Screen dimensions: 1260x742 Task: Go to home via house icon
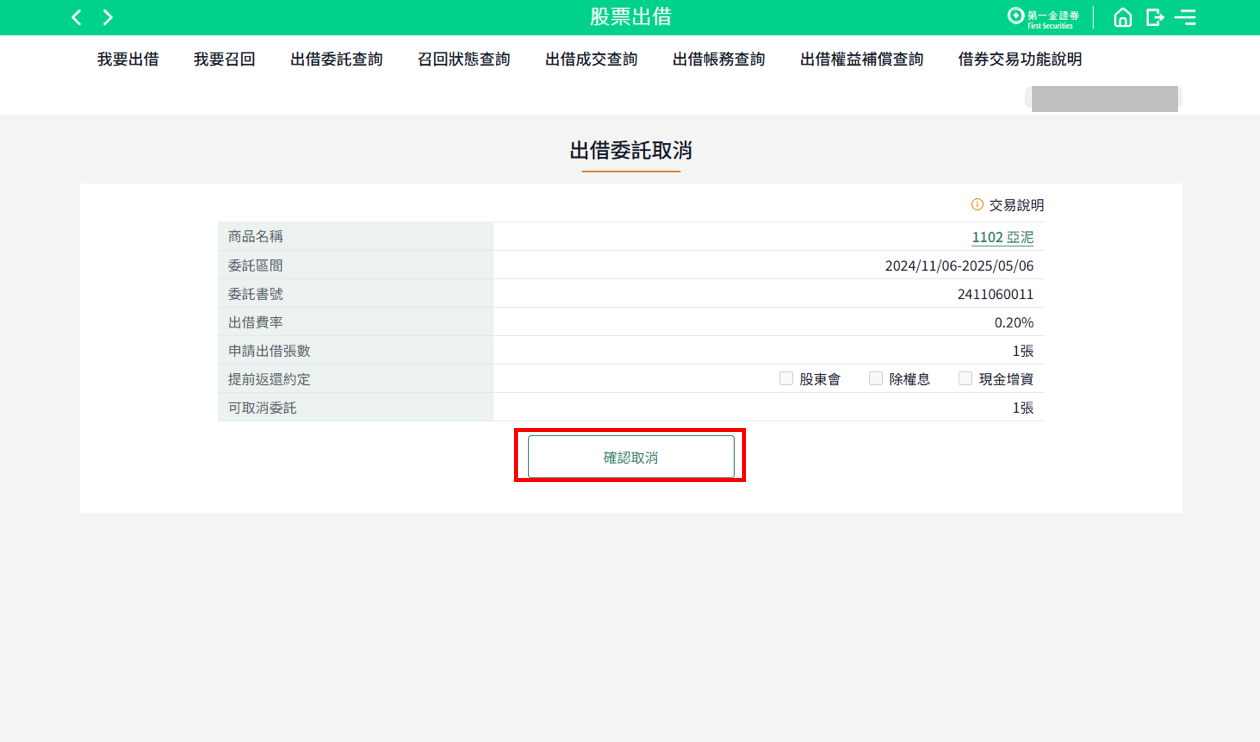tap(1123, 17)
